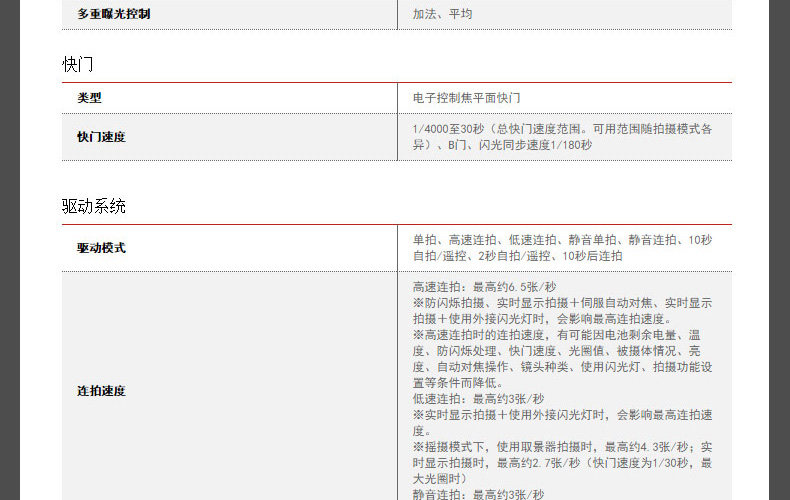
Task: Click 静音连拍：最高约3张/秒 text
Action: pos(479,494)
